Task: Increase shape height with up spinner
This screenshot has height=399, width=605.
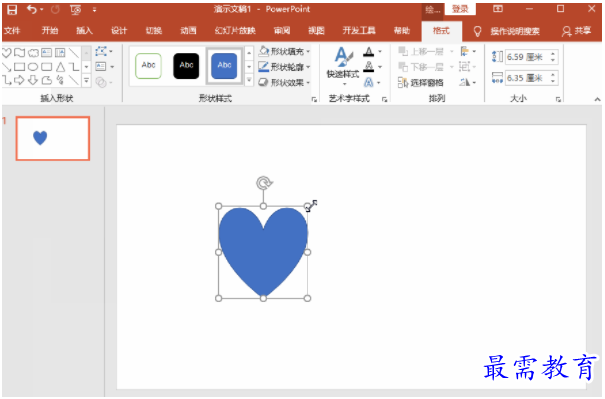Action: click(x=553, y=54)
